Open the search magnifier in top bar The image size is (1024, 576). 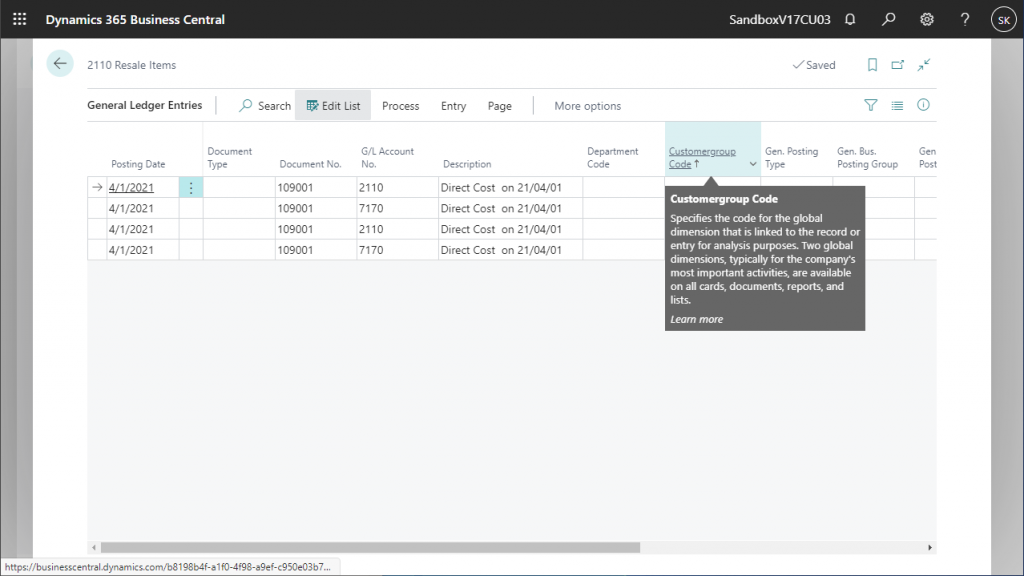(x=888, y=19)
